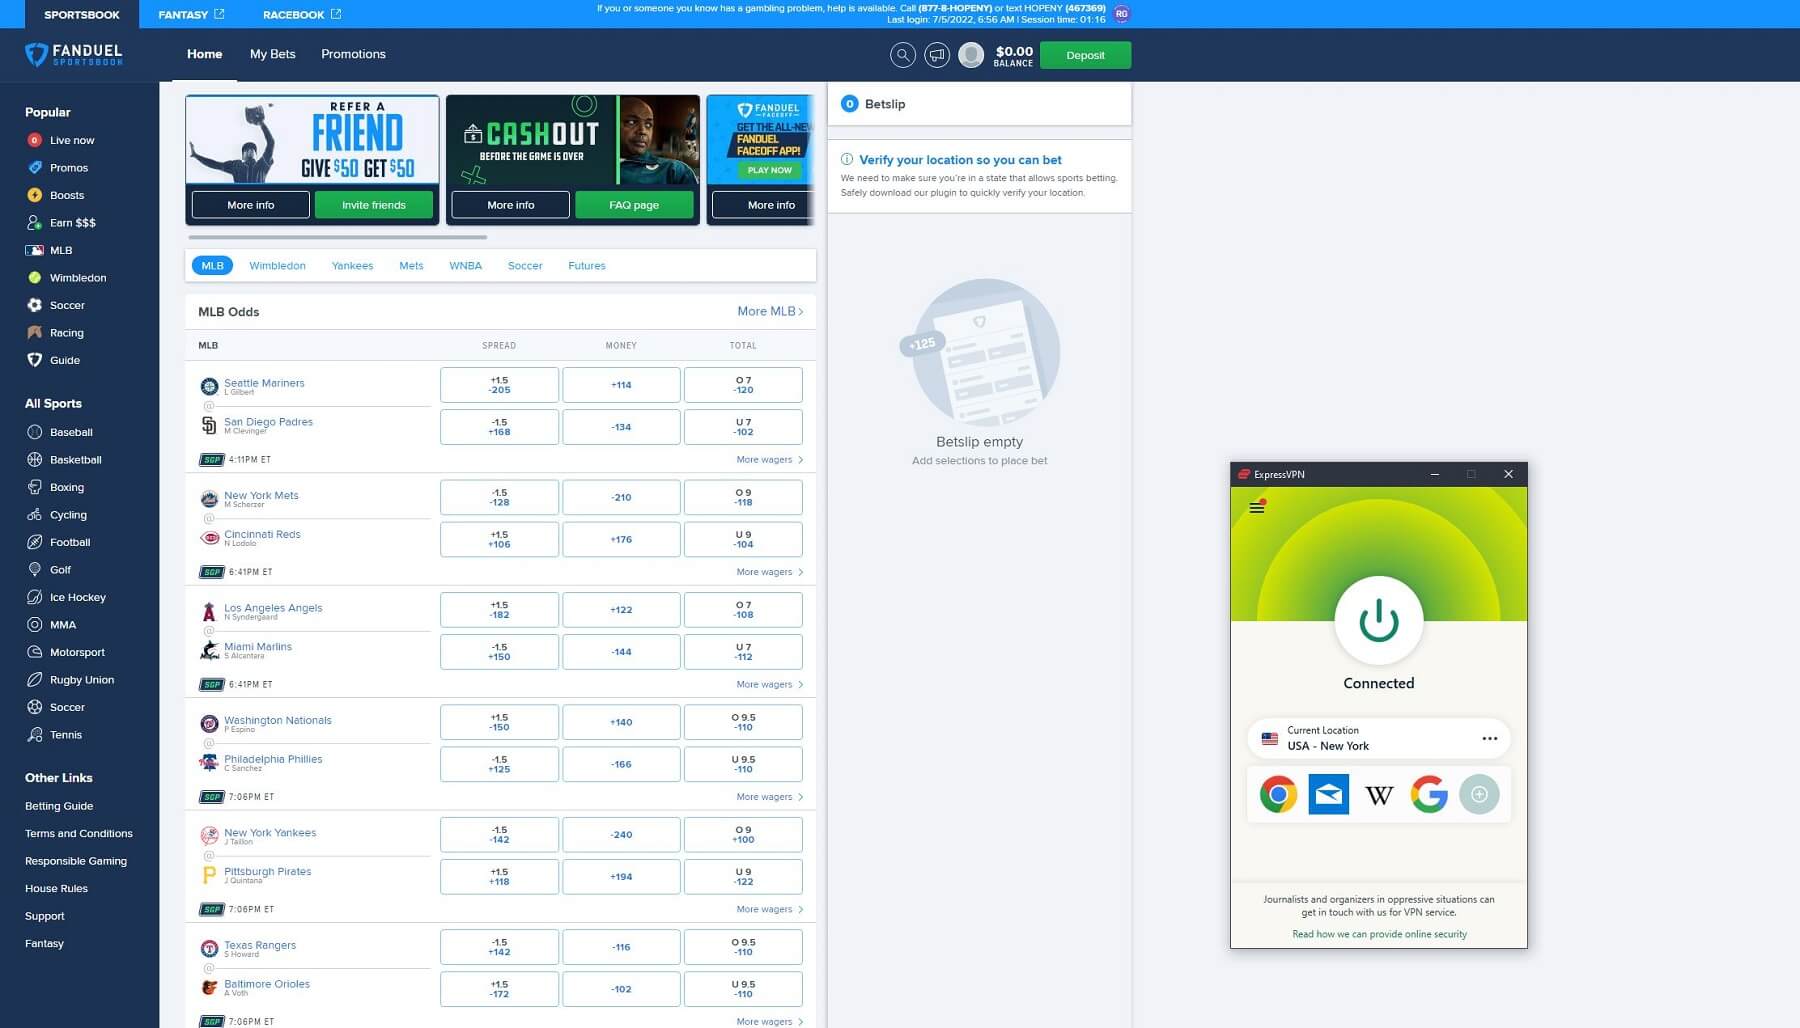Open More MLB link
The width and height of the screenshot is (1800, 1028).
click(x=770, y=312)
